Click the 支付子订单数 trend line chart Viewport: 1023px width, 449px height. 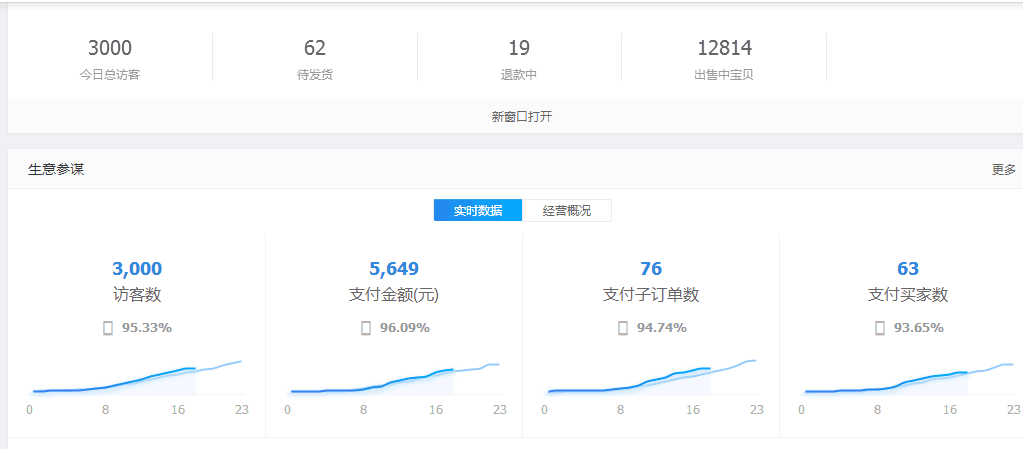(x=651, y=378)
